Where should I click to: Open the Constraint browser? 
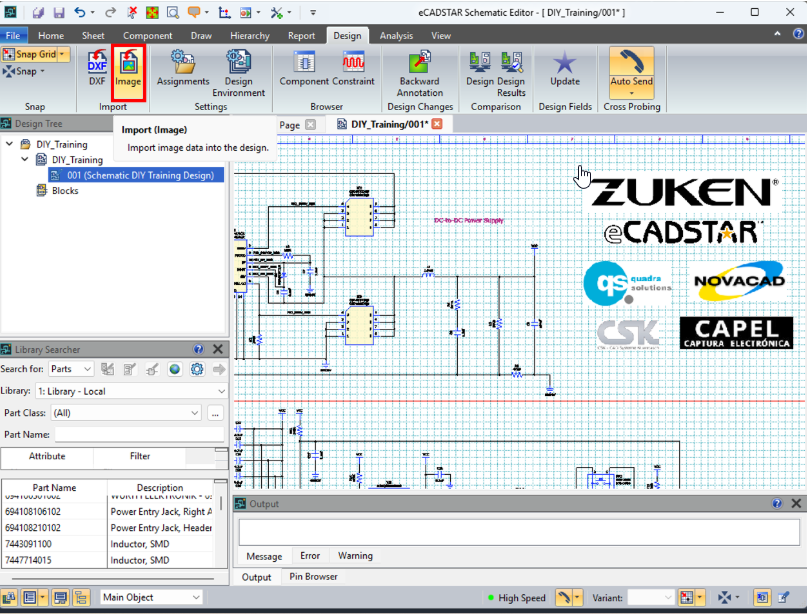tap(353, 67)
